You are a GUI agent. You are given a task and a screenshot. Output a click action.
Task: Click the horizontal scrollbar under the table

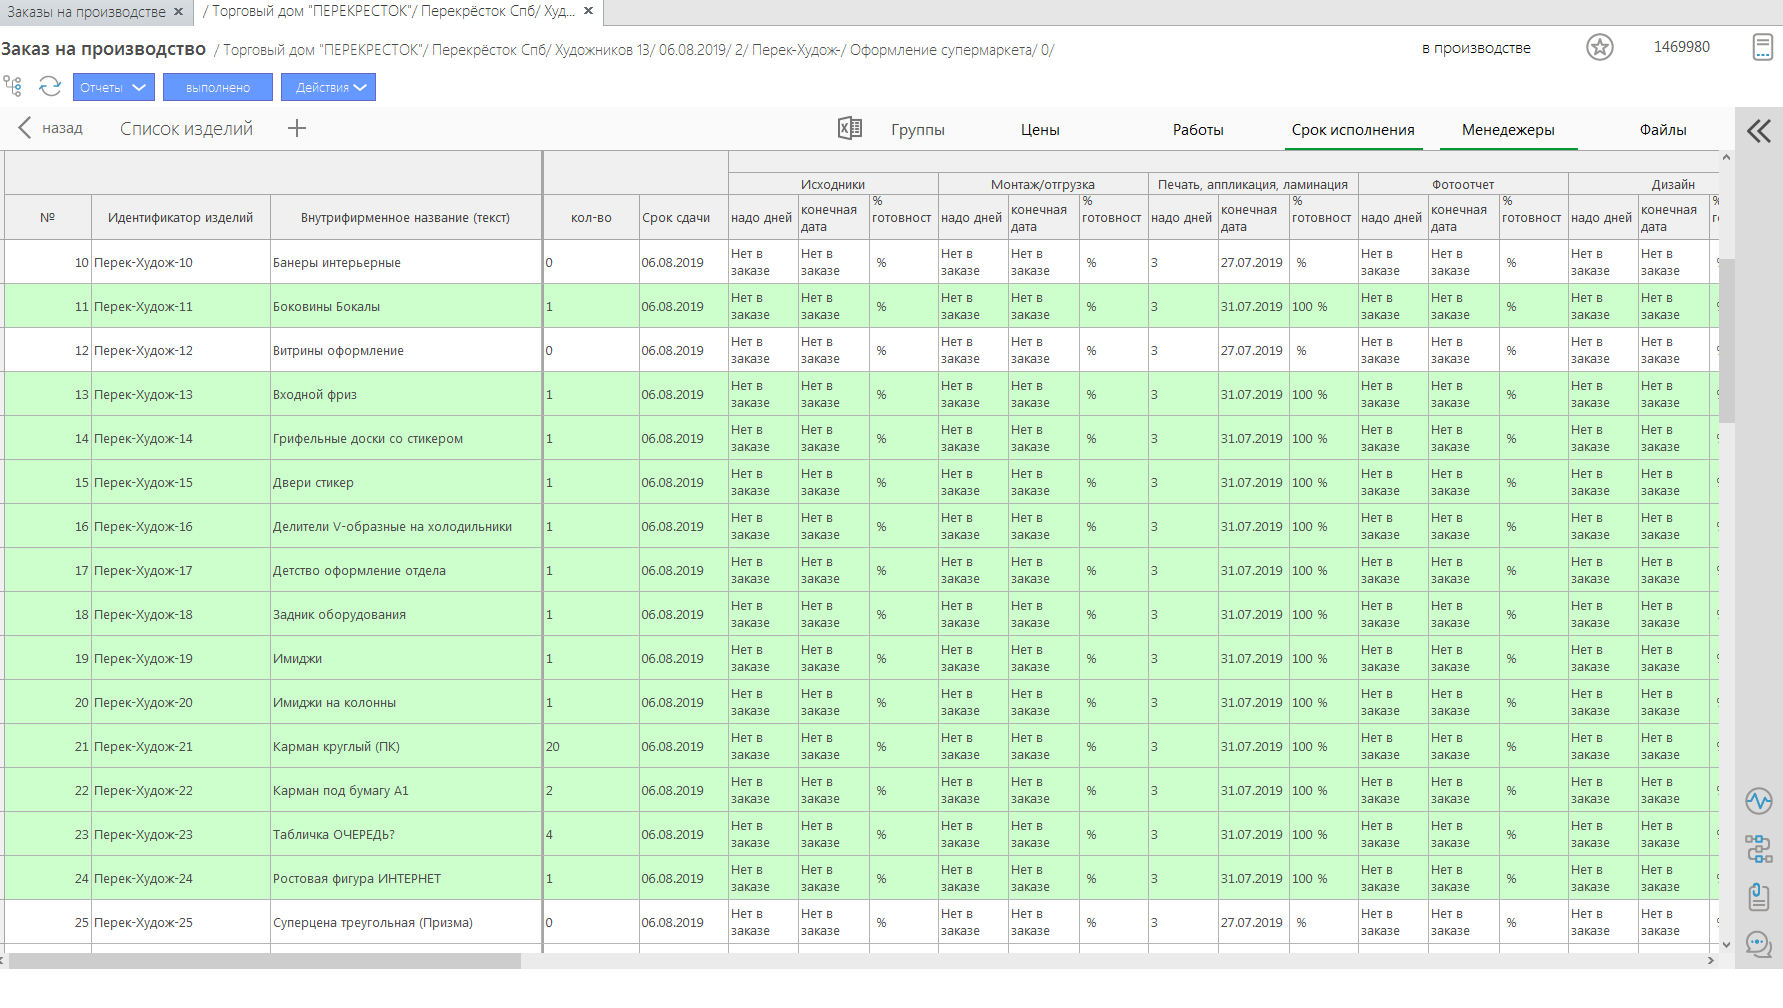pos(265,961)
